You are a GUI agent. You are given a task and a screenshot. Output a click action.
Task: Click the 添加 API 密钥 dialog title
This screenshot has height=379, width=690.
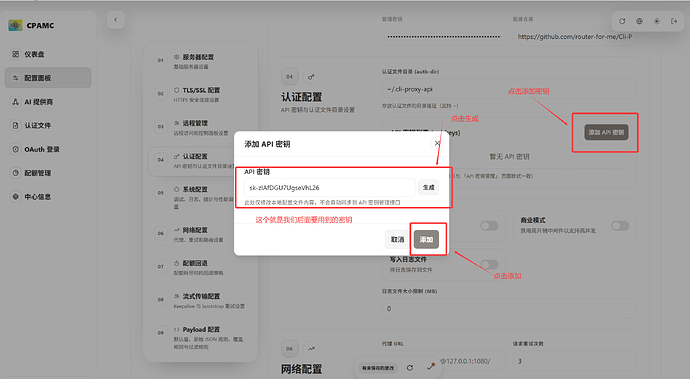(x=267, y=144)
